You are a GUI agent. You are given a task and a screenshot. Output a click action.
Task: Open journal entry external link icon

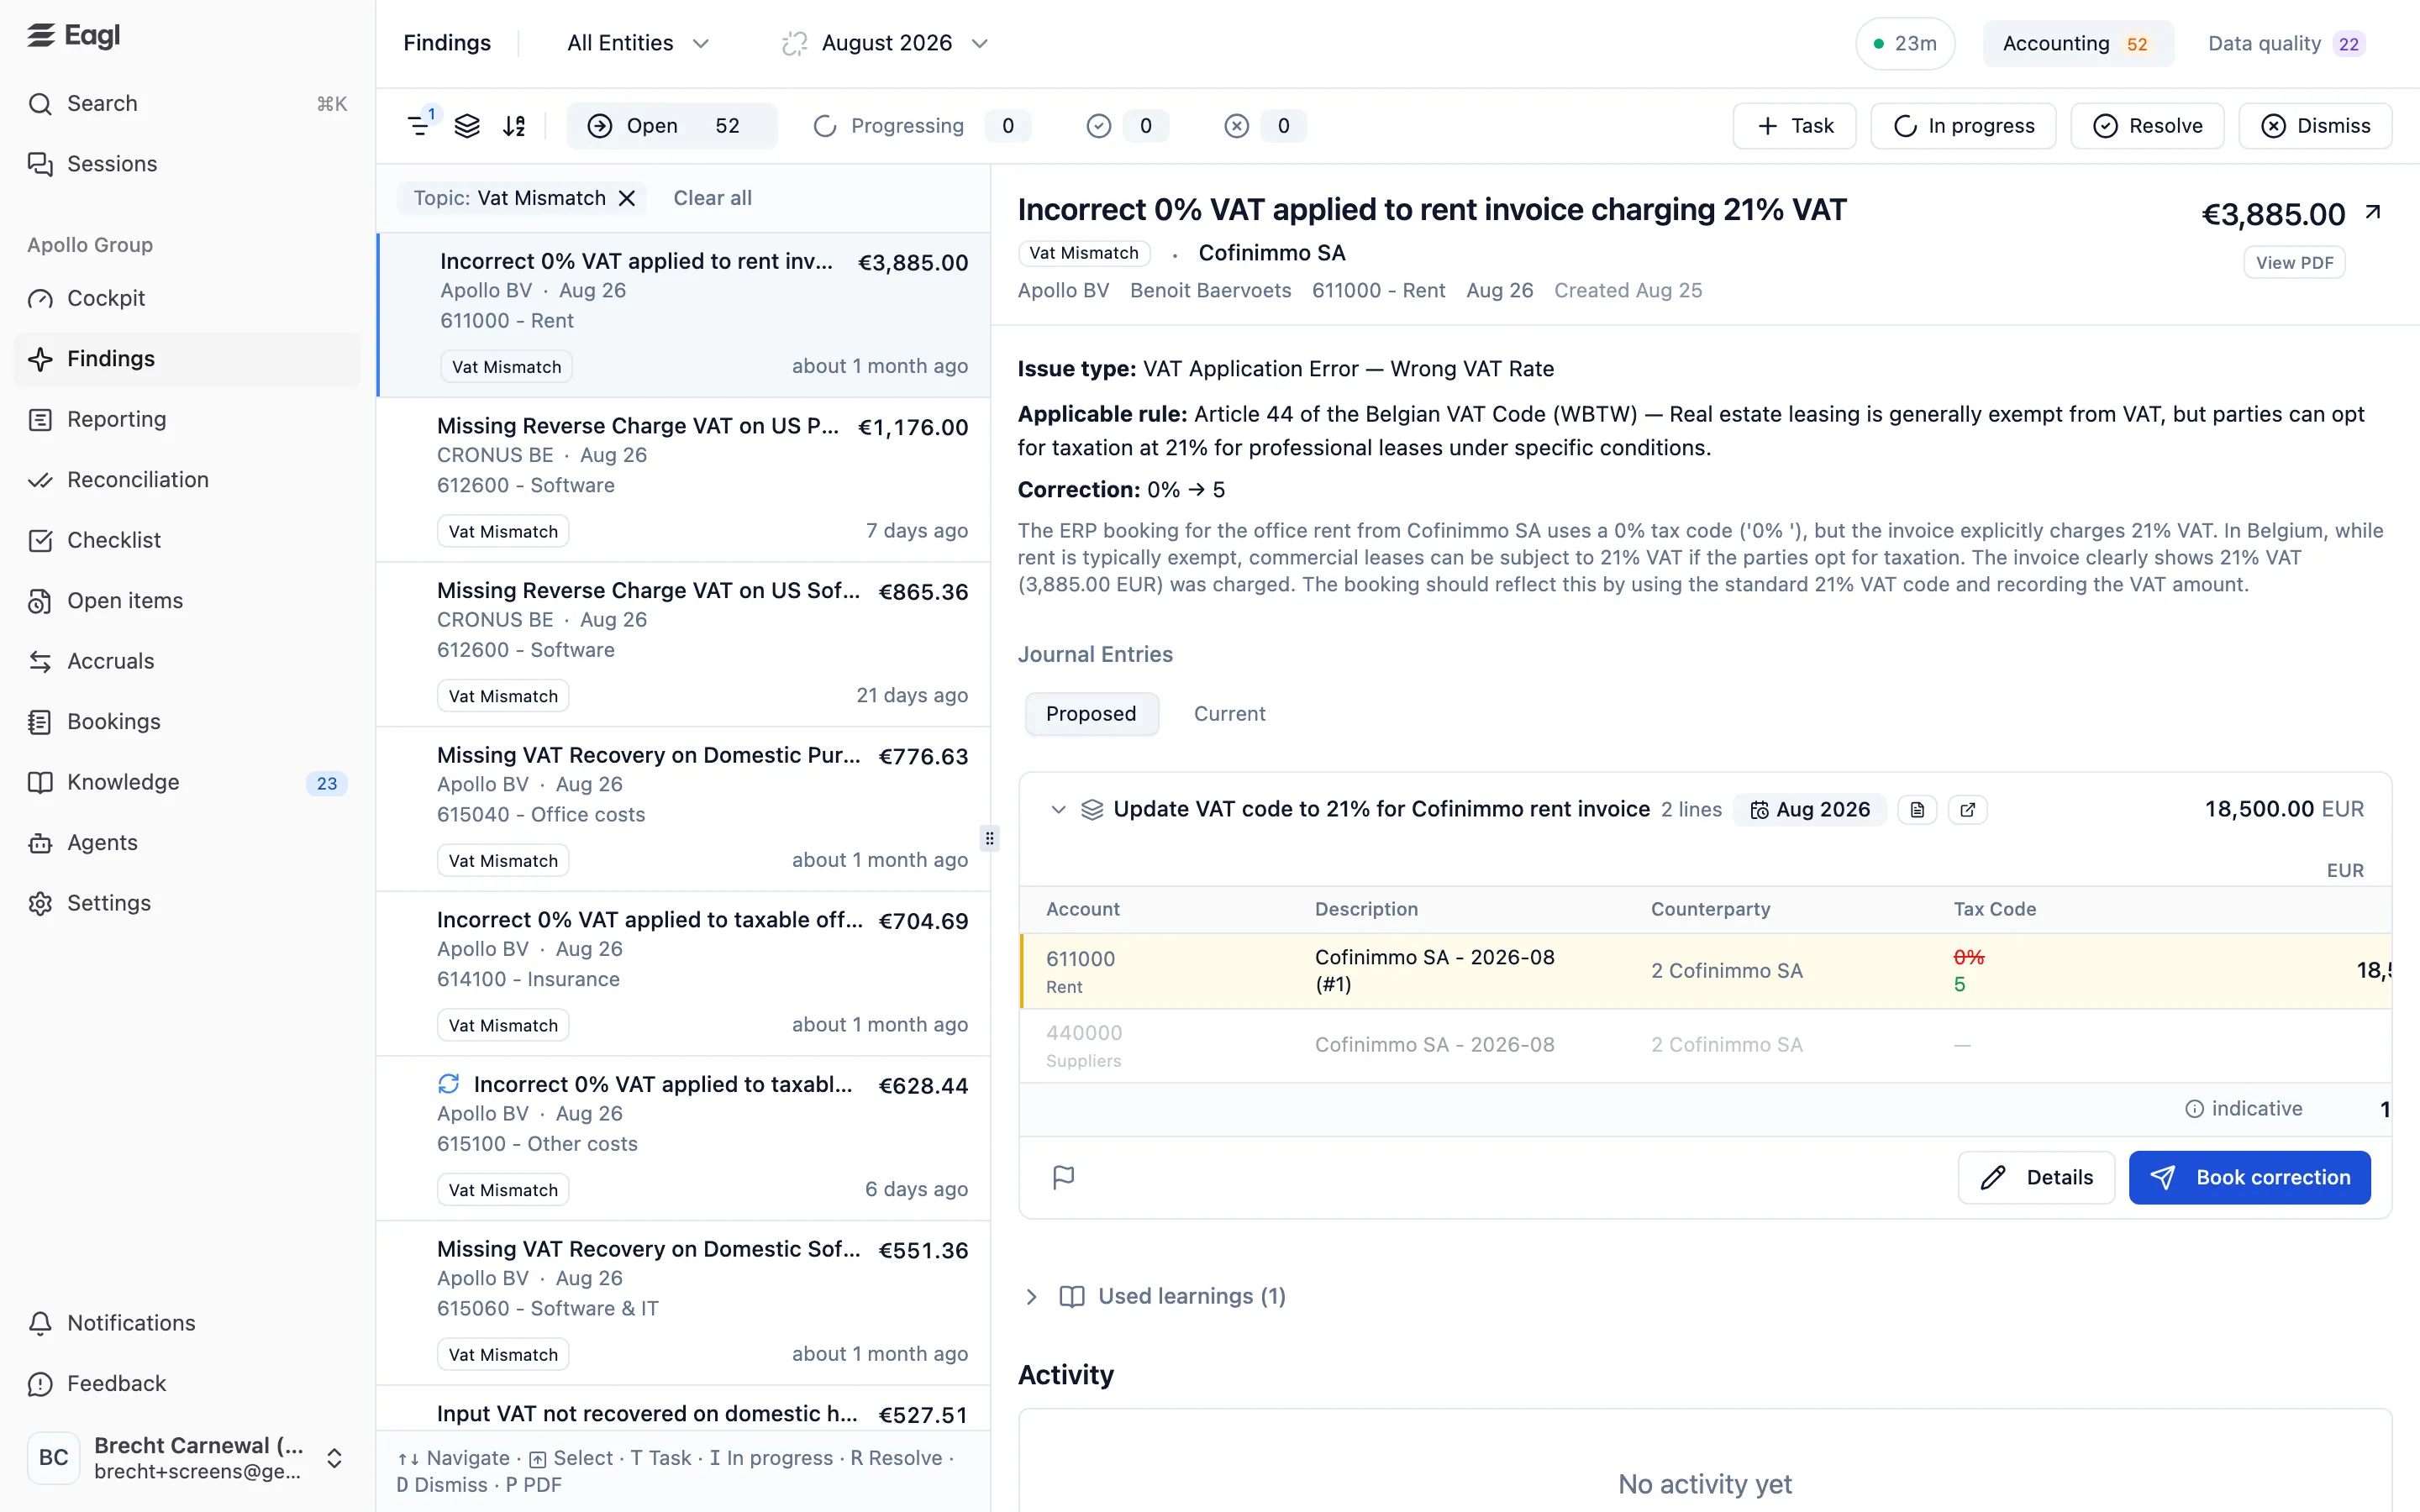click(1967, 809)
